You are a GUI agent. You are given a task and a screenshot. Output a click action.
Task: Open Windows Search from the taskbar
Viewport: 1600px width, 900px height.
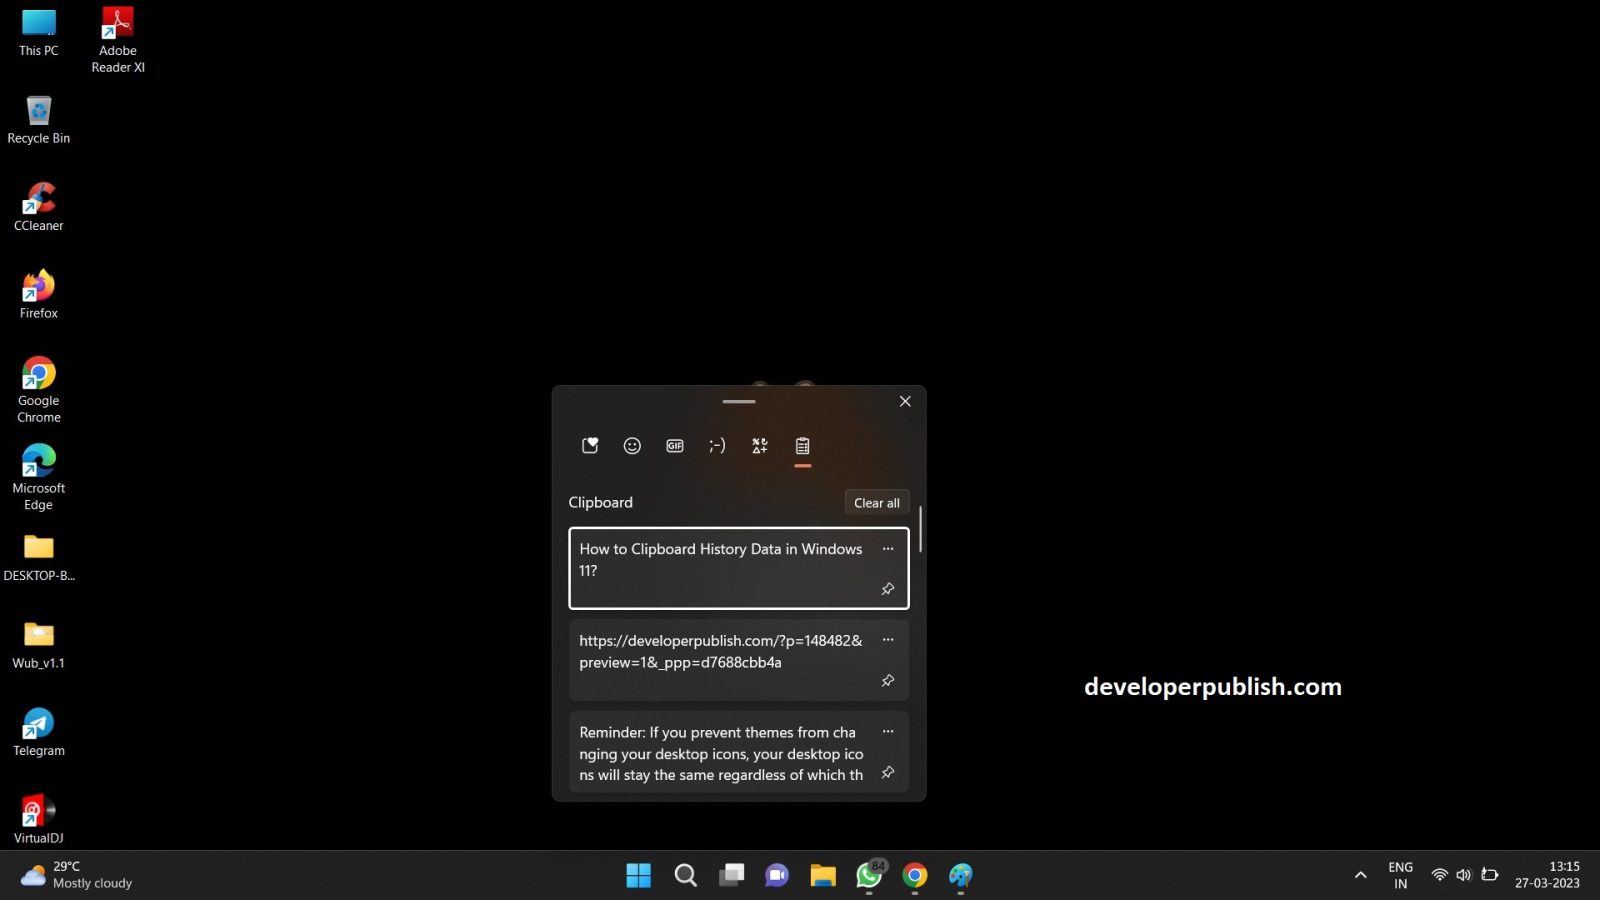click(685, 875)
